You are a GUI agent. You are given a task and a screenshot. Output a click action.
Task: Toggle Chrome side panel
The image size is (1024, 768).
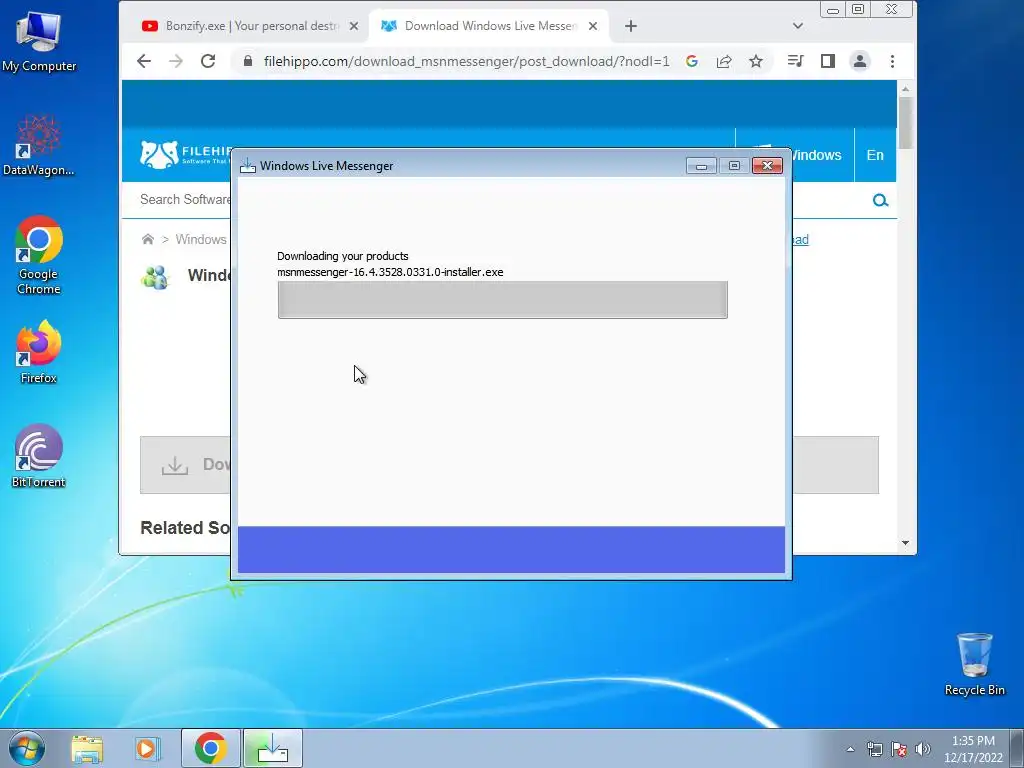pos(827,61)
